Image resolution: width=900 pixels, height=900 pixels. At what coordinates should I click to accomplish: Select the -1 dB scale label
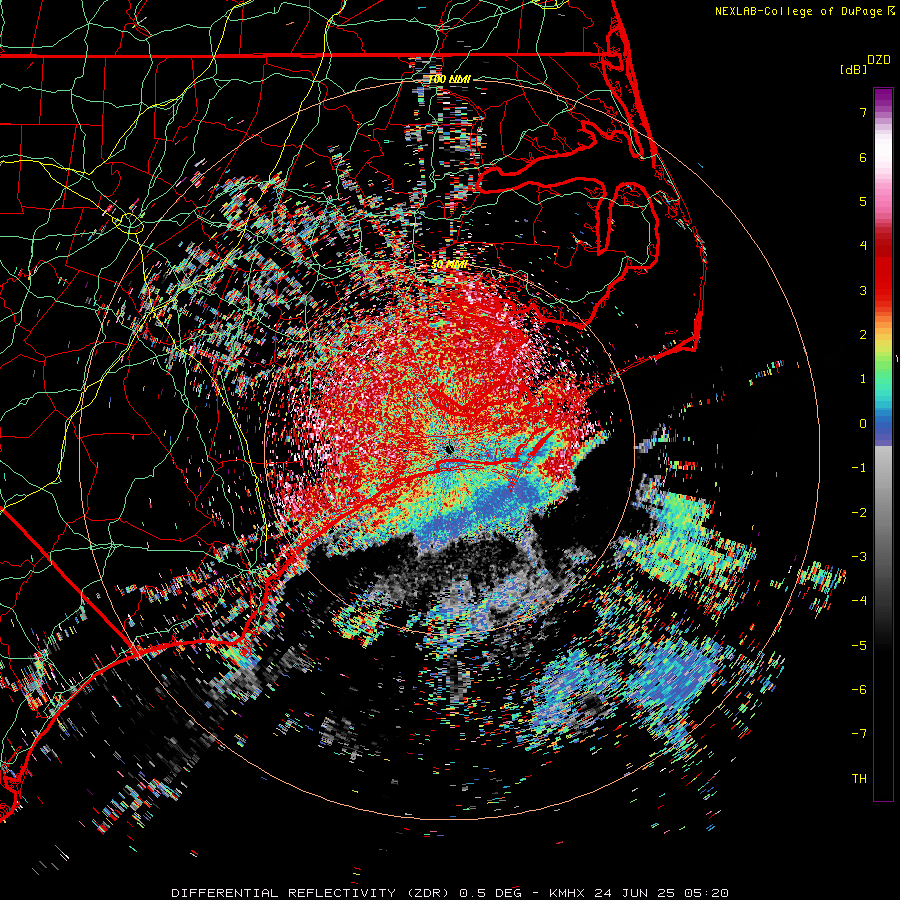click(x=859, y=468)
